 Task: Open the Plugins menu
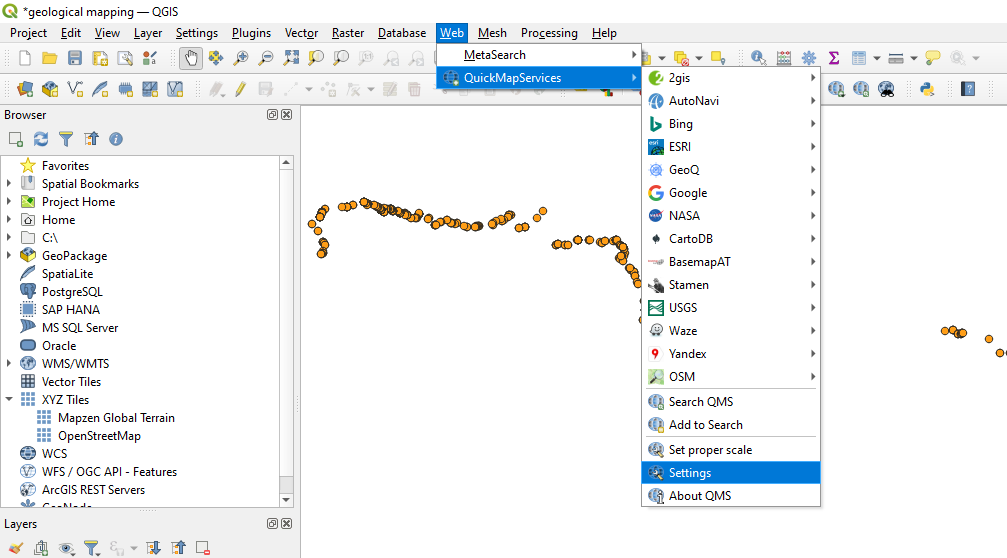coord(251,33)
